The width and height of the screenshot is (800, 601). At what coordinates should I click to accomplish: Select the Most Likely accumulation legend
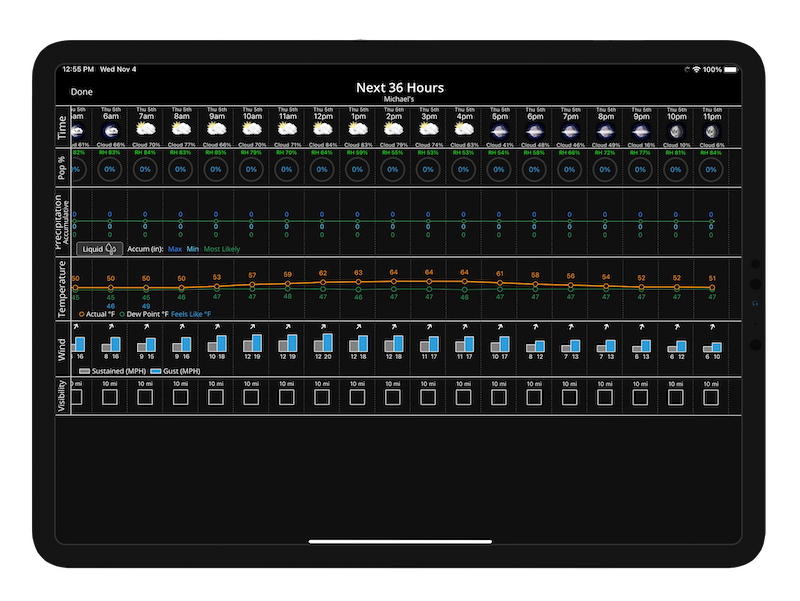coord(221,249)
